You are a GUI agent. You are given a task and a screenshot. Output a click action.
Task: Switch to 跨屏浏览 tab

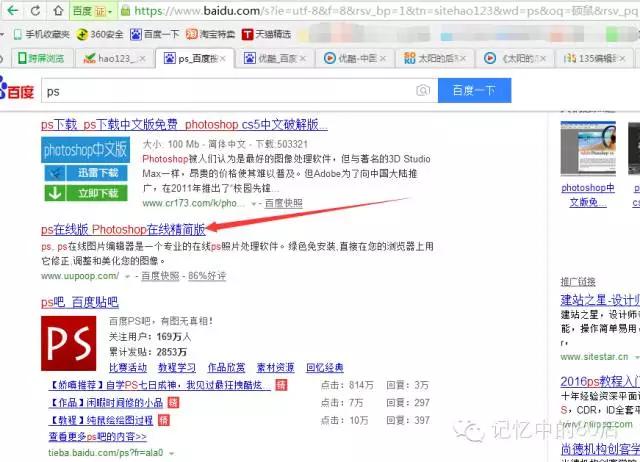point(41,58)
